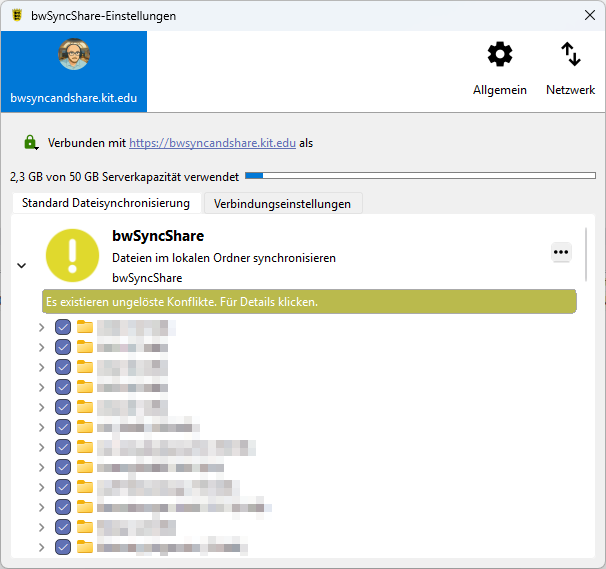The image size is (606, 569).
Task: Click the bwSyncShare app icon in title bar
Action: coord(16,15)
